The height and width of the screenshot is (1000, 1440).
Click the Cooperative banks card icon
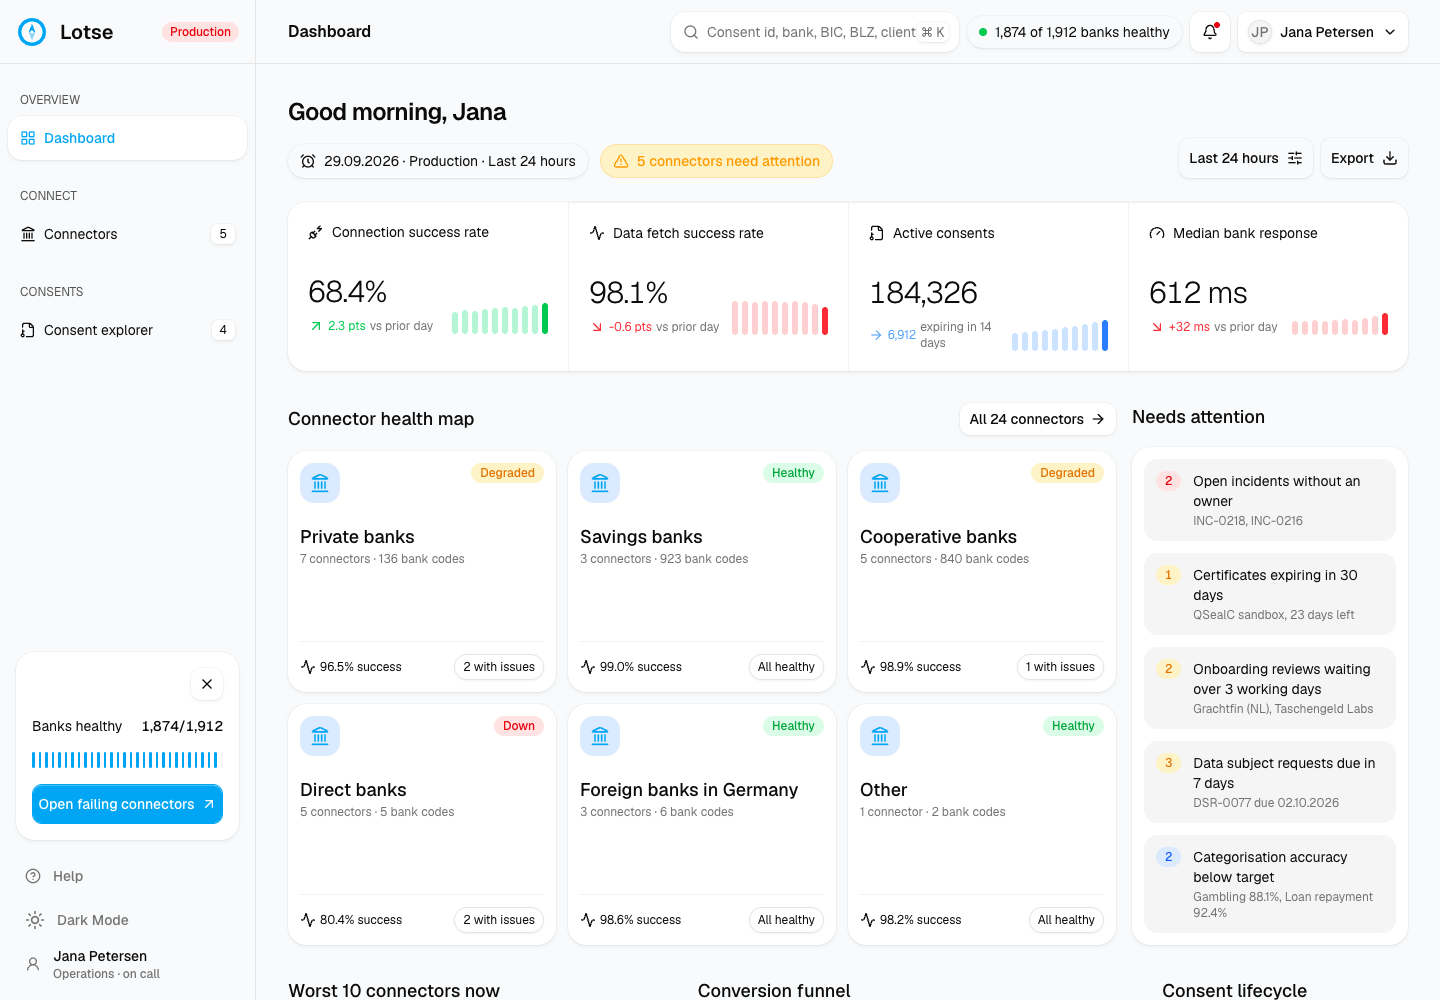tap(880, 483)
